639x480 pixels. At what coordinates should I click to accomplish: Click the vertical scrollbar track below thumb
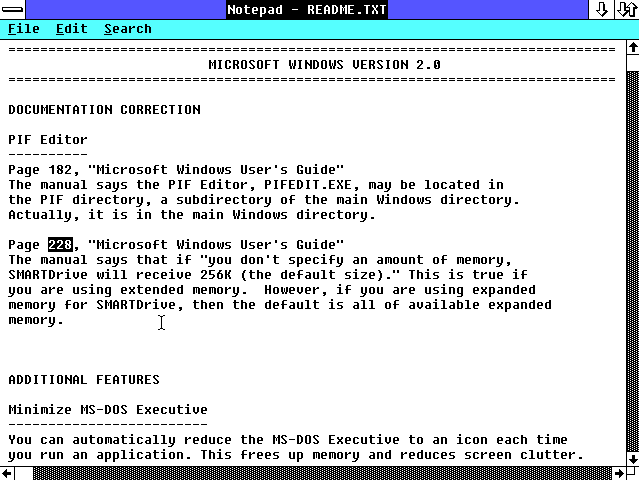tap(632, 261)
